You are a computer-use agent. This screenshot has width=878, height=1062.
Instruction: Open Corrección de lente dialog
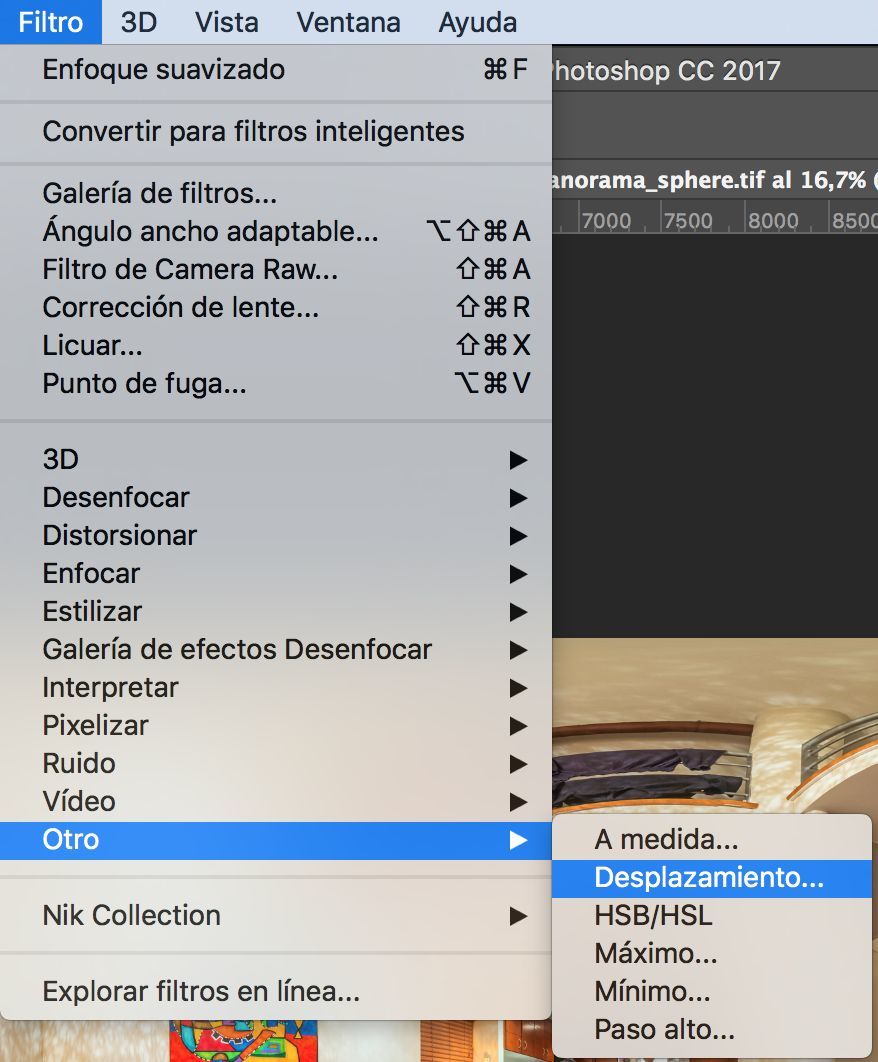276,307
